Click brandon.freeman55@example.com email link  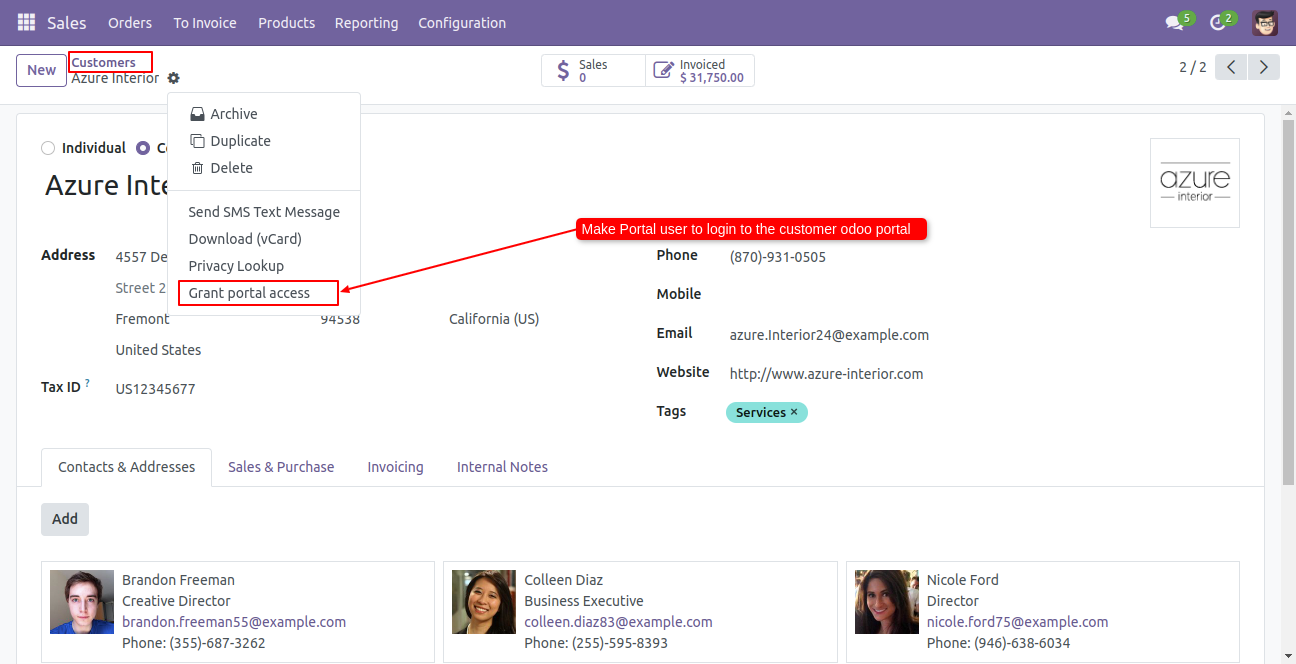pyautogui.click(x=234, y=622)
